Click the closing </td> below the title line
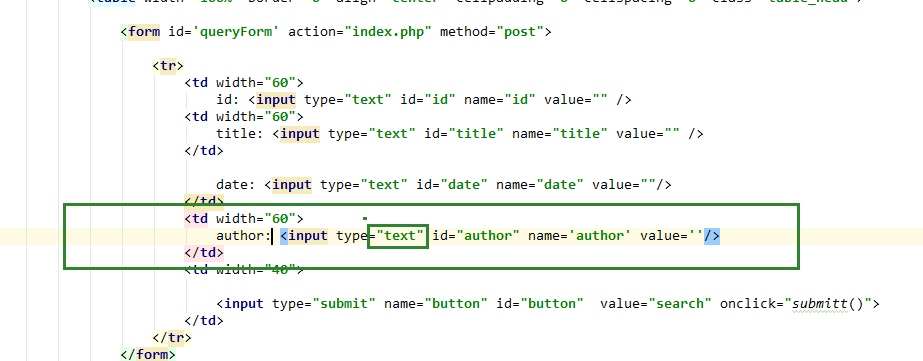Viewport: 923px width, 361px height. (x=204, y=151)
